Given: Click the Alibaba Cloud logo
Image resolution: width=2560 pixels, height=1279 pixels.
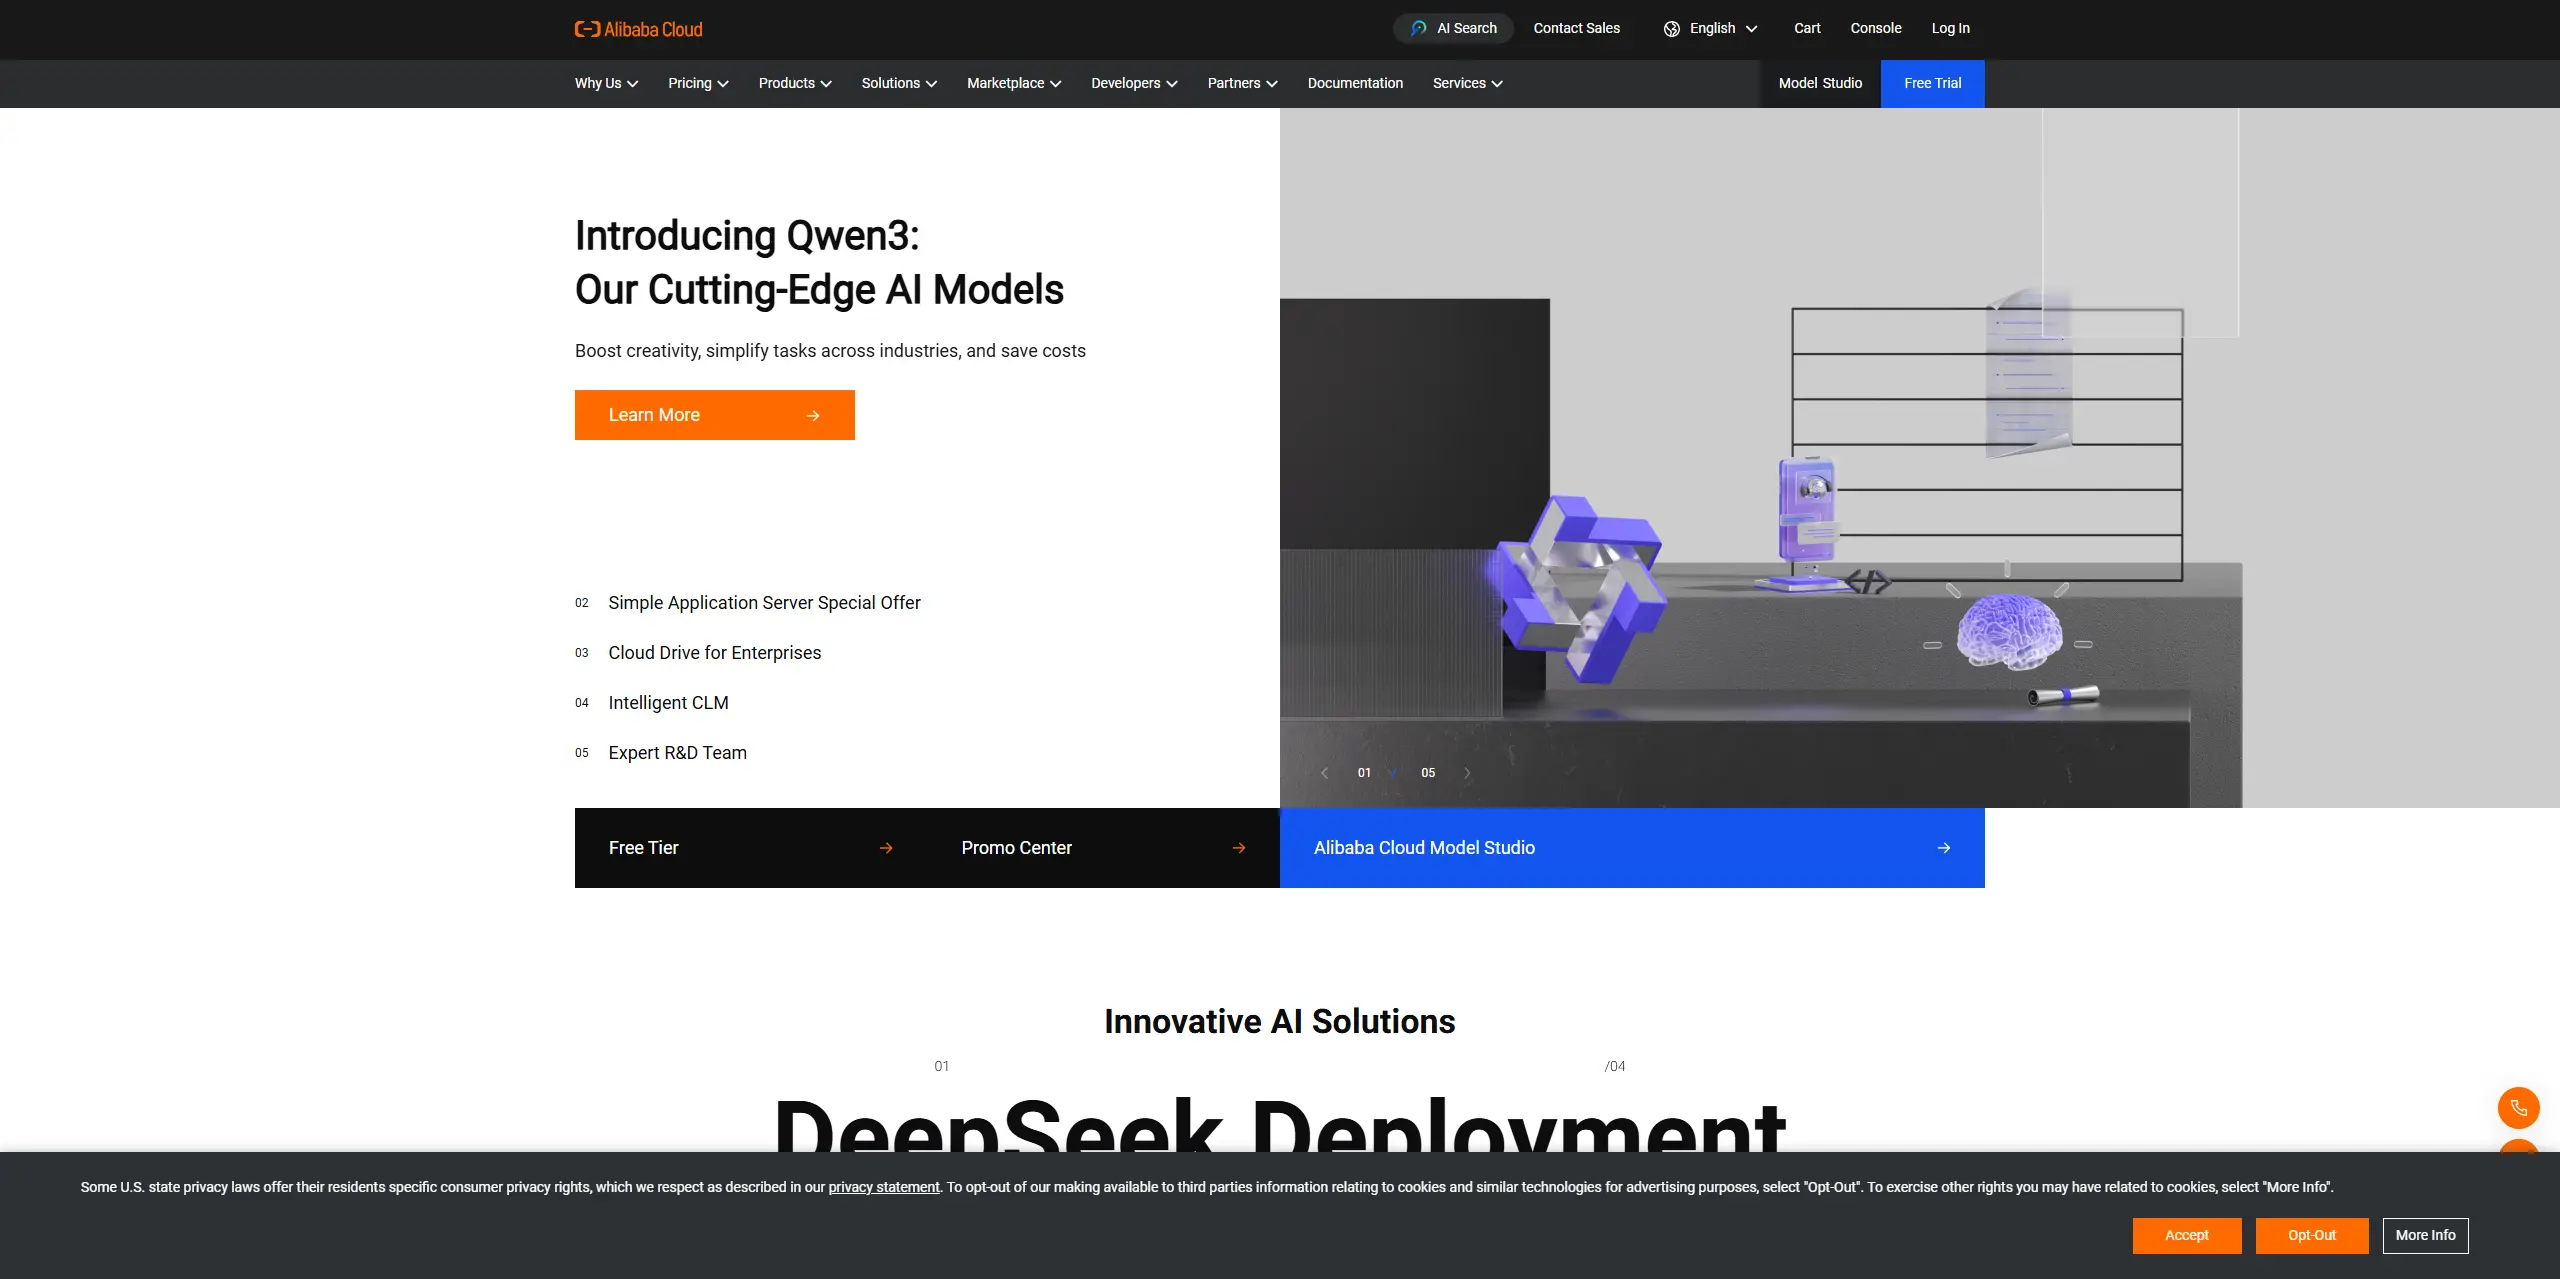Looking at the screenshot, I should [638, 29].
